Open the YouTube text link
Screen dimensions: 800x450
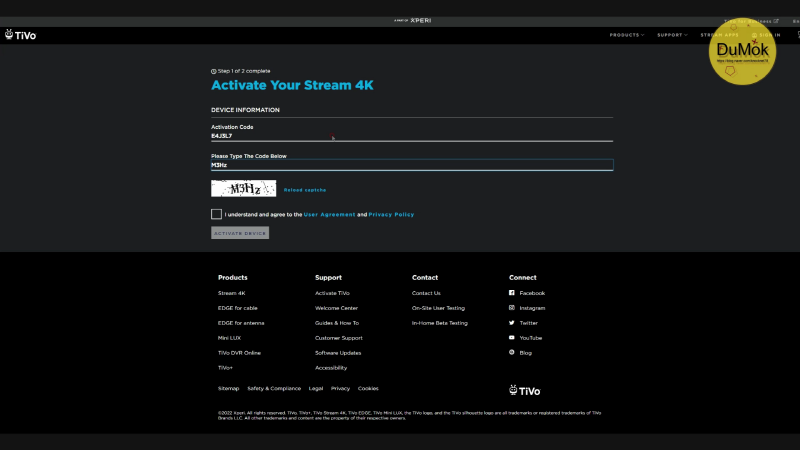tap(531, 338)
